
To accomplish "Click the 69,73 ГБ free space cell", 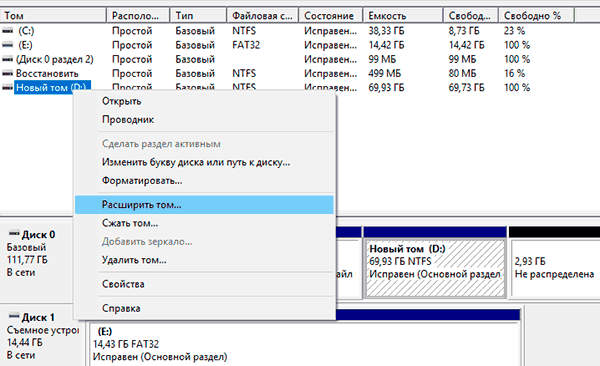I will click(466, 88).
